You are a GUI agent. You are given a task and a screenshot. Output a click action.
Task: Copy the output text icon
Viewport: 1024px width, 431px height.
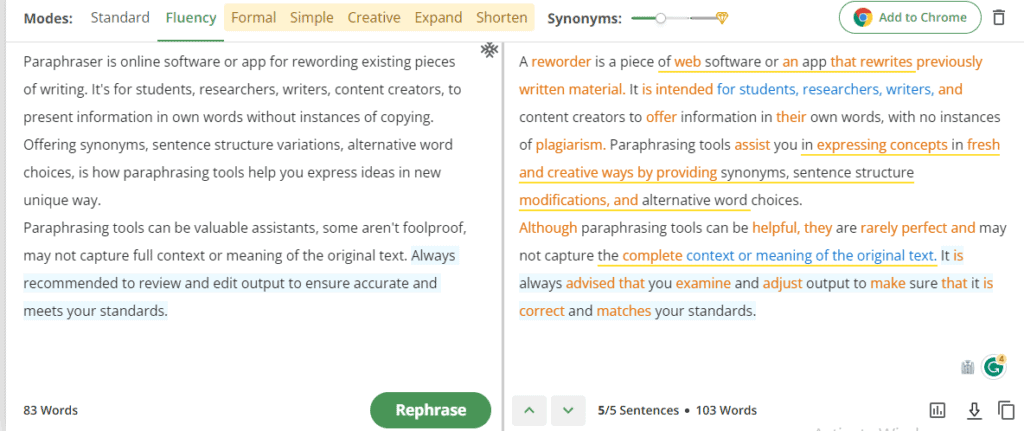pyautogui.click(x=1006, y=410)
